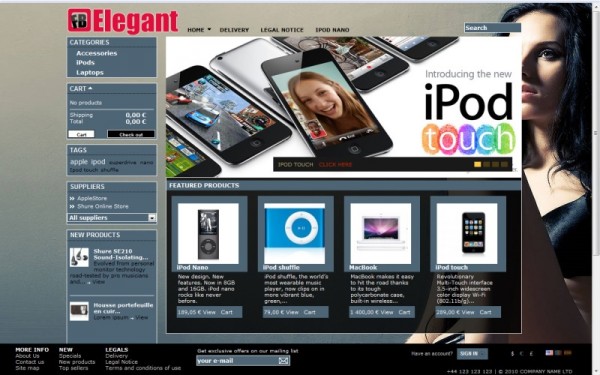Open the All suppliers dropdown
The height and width of the screenshot is (375, 600).
111,217
